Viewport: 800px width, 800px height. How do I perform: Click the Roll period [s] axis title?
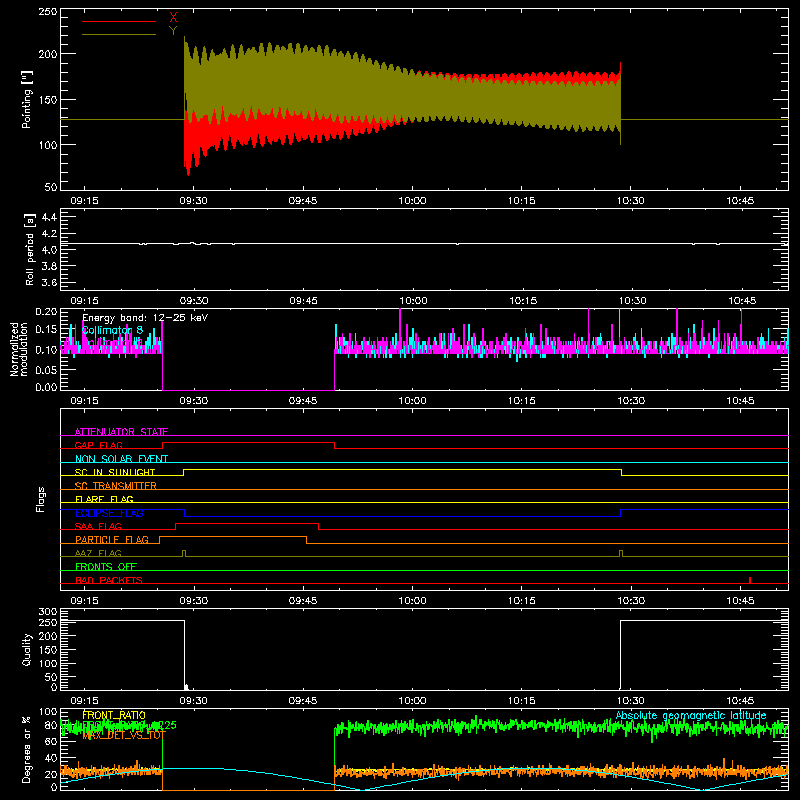(x=30, y=249)
